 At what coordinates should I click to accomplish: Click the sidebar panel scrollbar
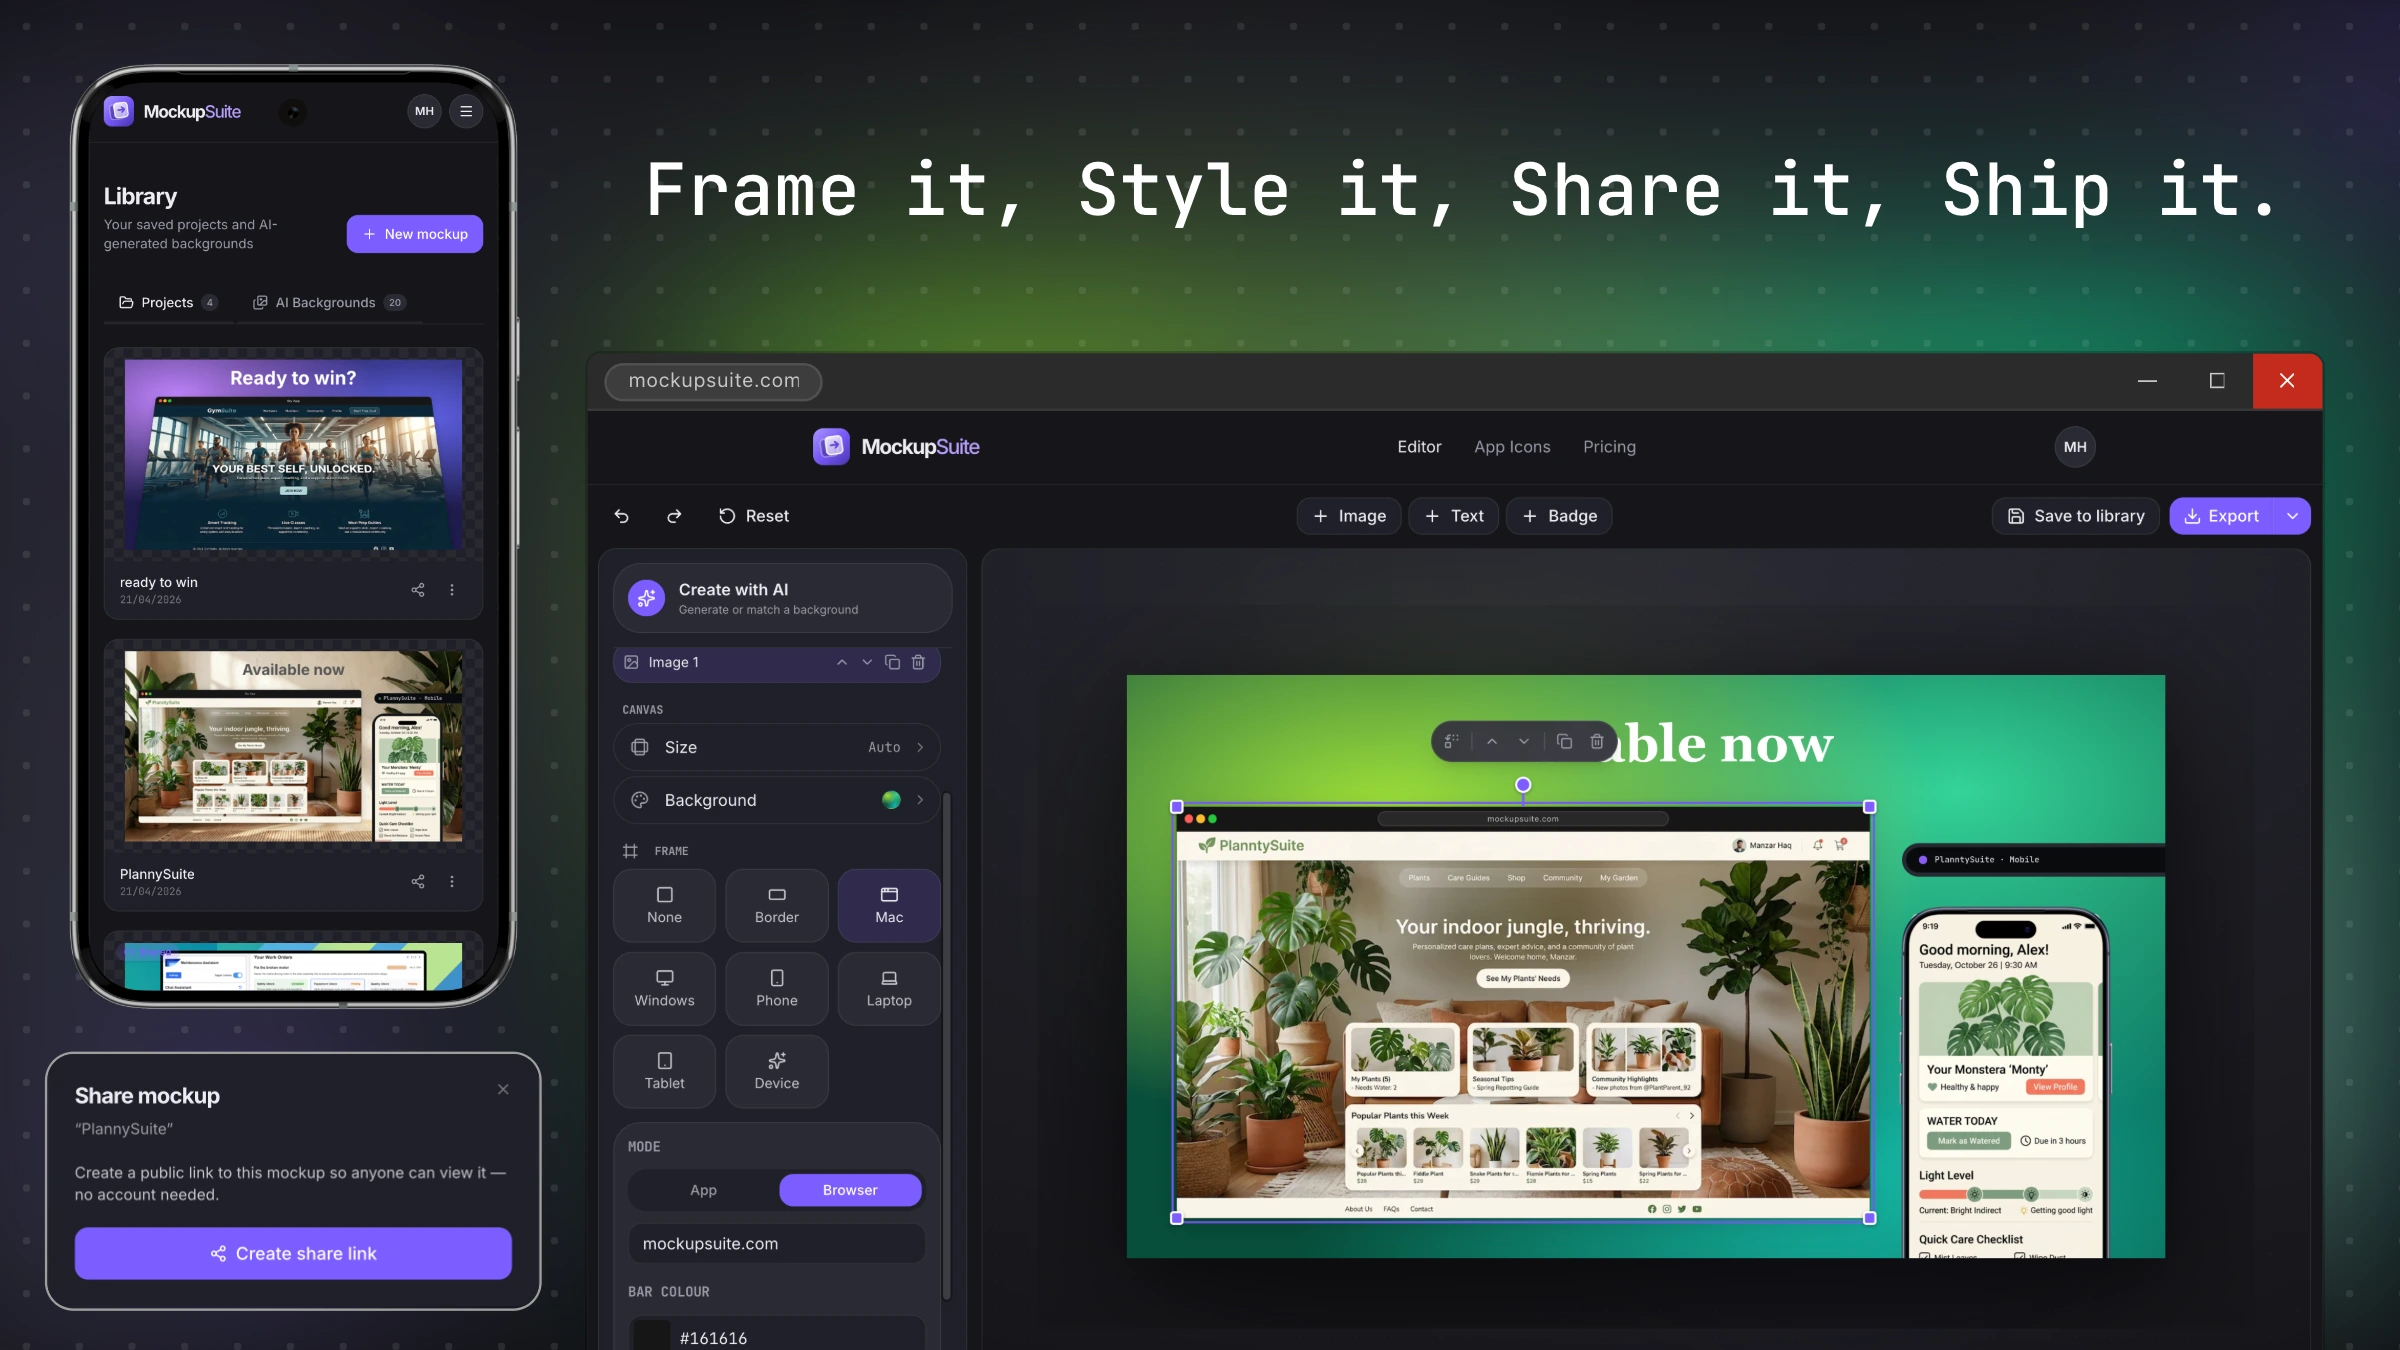pos(946,1045)
